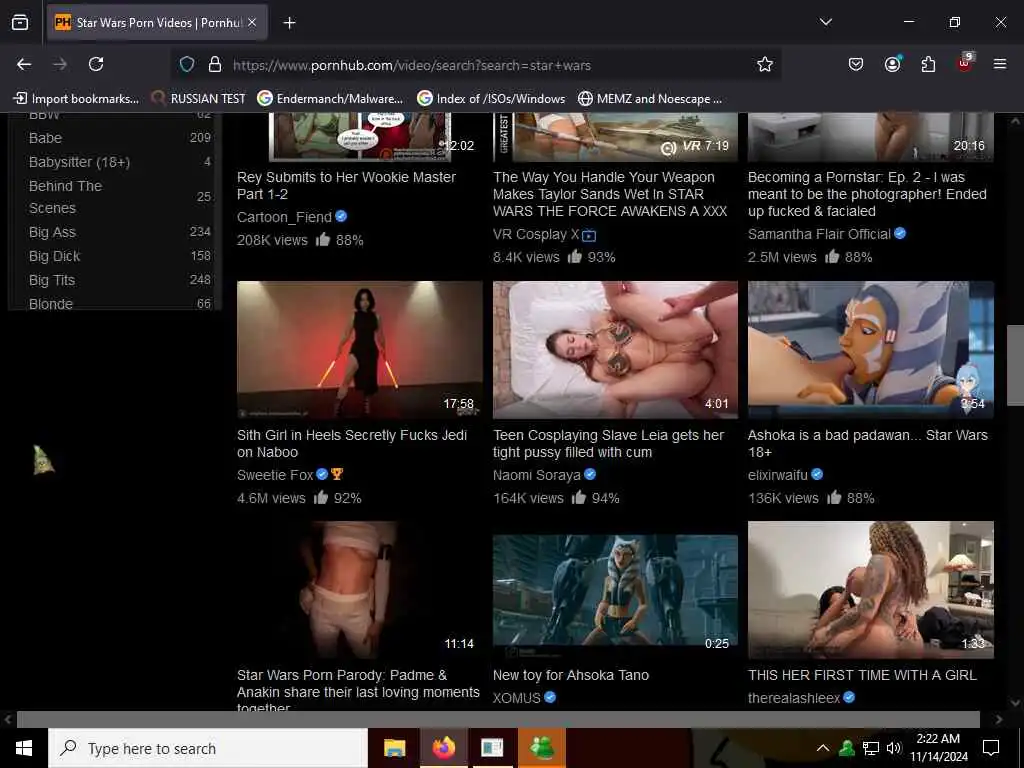The height and width of the screenshot is (768, 1024).
Task: Show site security info via padlock
Action: coord(214,65)
